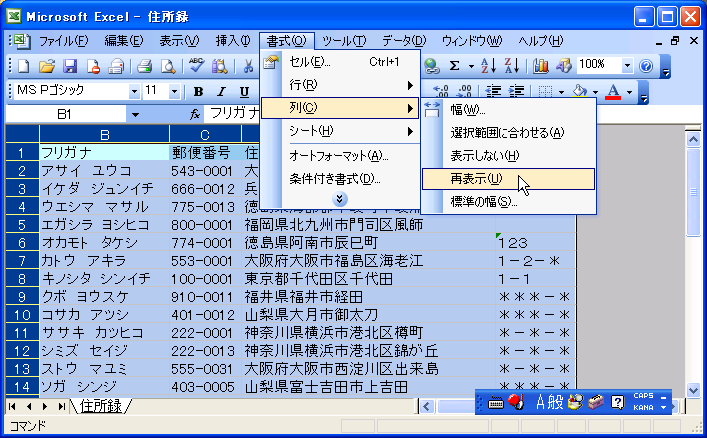Choose 表示しない(H) to hide columns
Screen dimensions: 707x438
click(509, 156)
